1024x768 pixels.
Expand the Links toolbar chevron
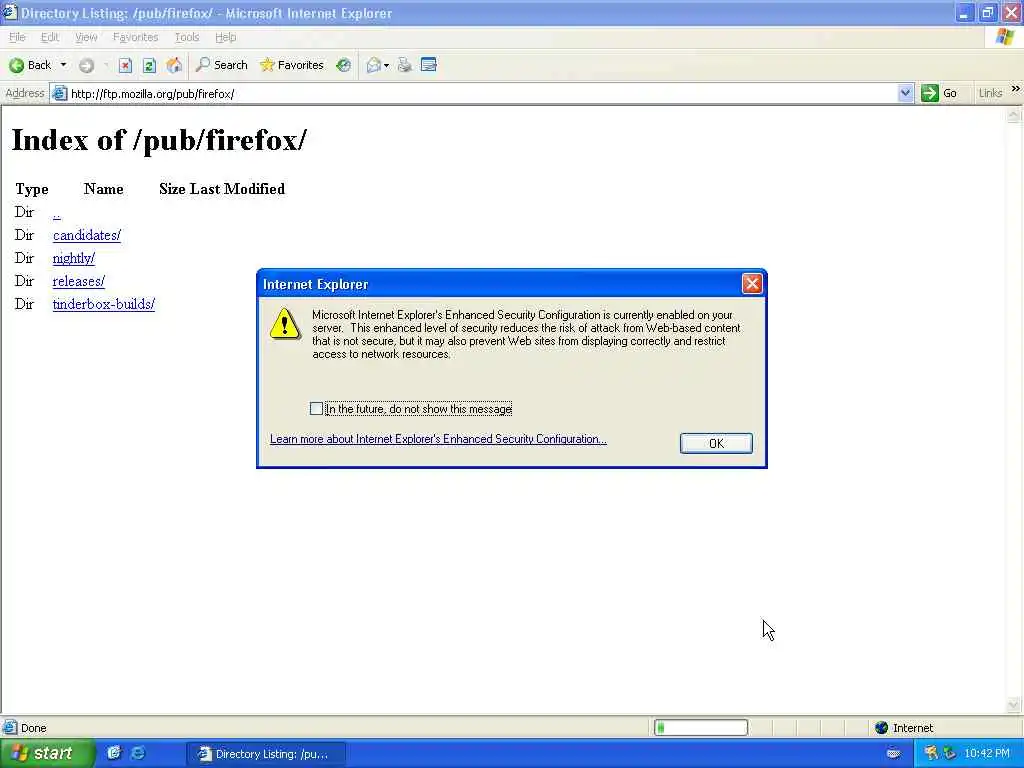[1016, 89]
